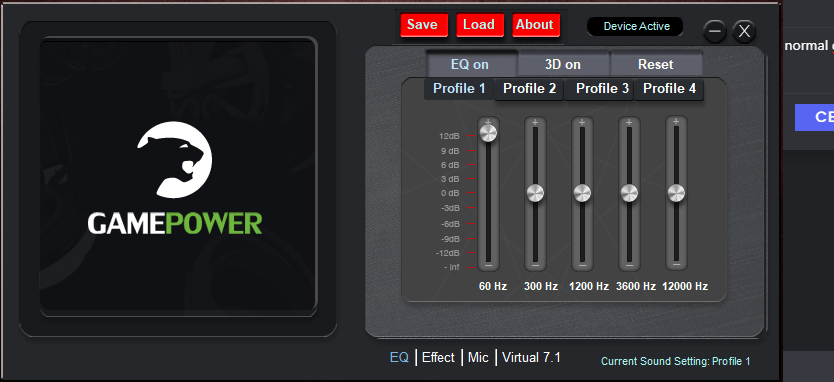The width and height of the screenshot is (834, 382).
Task: Click the Current Sound Setting: Profile 1 text
Action: (x=675, y=361)
